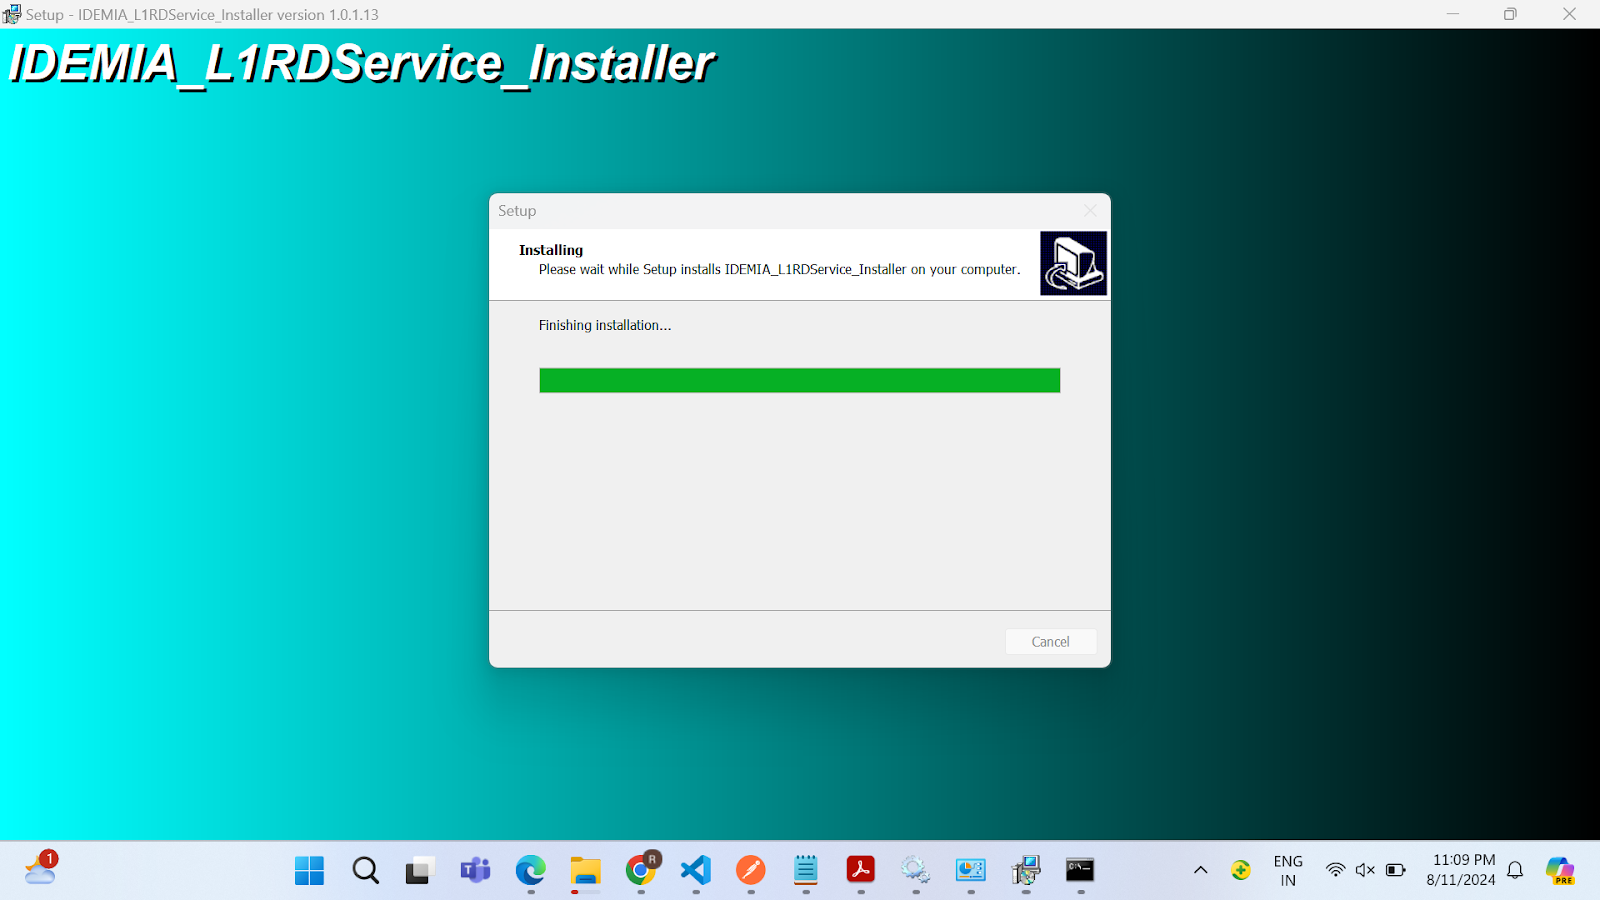Open Task View on taskbar
The image size is (1600, 900).
click(x=420, y=871)
